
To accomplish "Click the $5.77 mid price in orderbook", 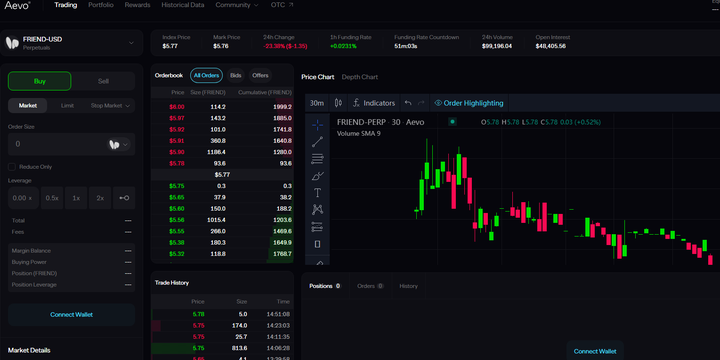I will 222,175.
